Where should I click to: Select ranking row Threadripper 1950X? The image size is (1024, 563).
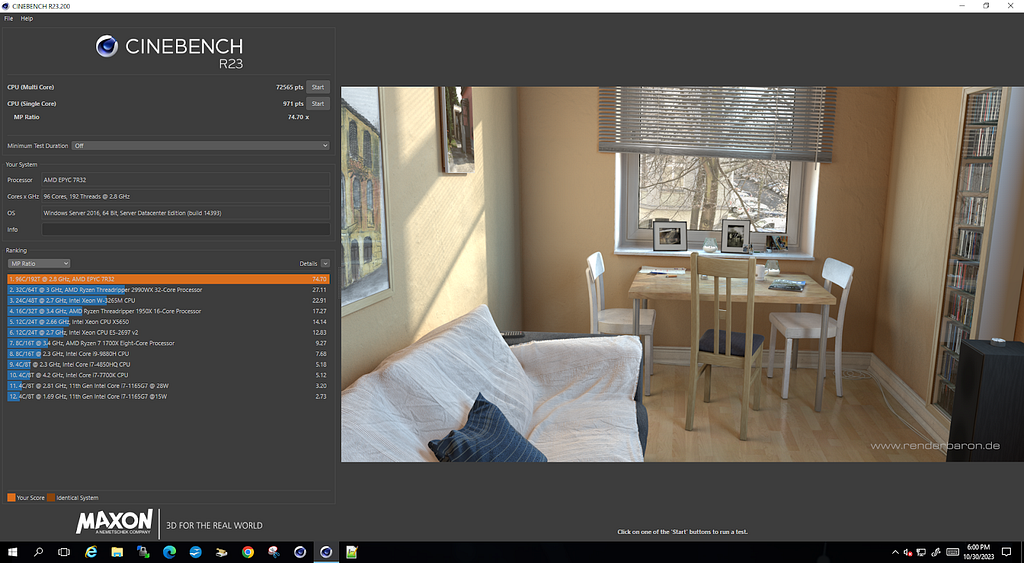click(x=168, y=311)
